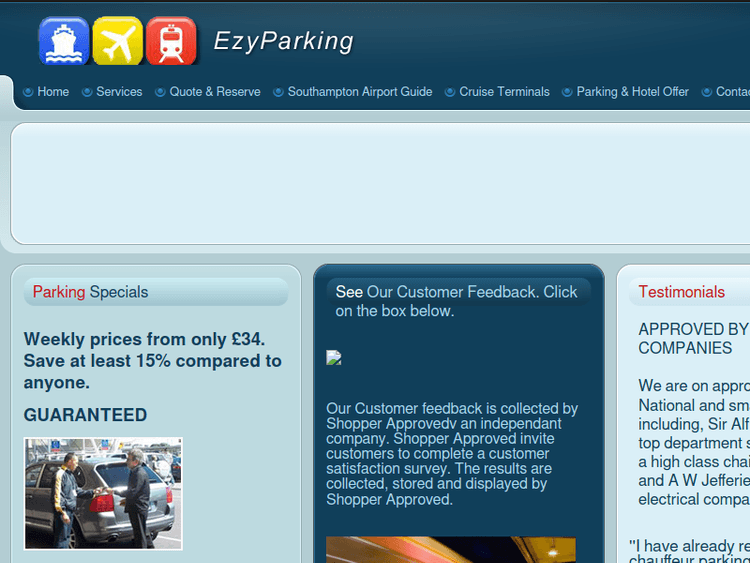Click the 'Our Customer feedback is collected' paragraph
Image resolution: width=750 pixels, height=563 pixels.
(452, 453)
